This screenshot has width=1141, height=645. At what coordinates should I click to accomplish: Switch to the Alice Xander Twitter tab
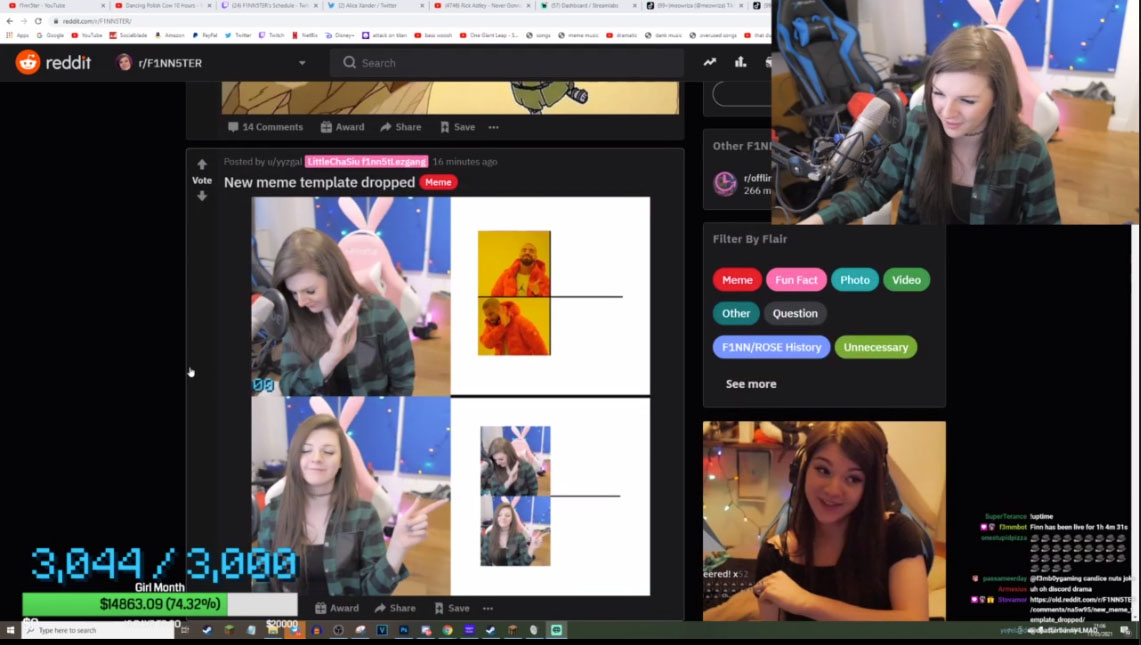pos(373,5)
